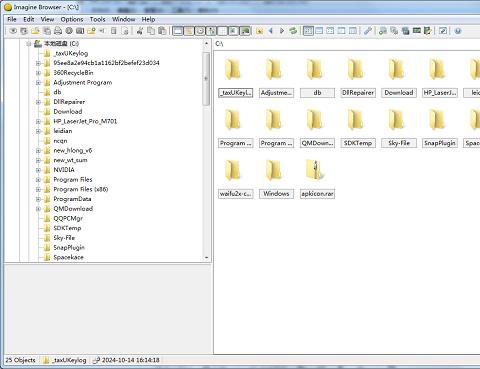Expand the leidian folder node

click(38, 131)
